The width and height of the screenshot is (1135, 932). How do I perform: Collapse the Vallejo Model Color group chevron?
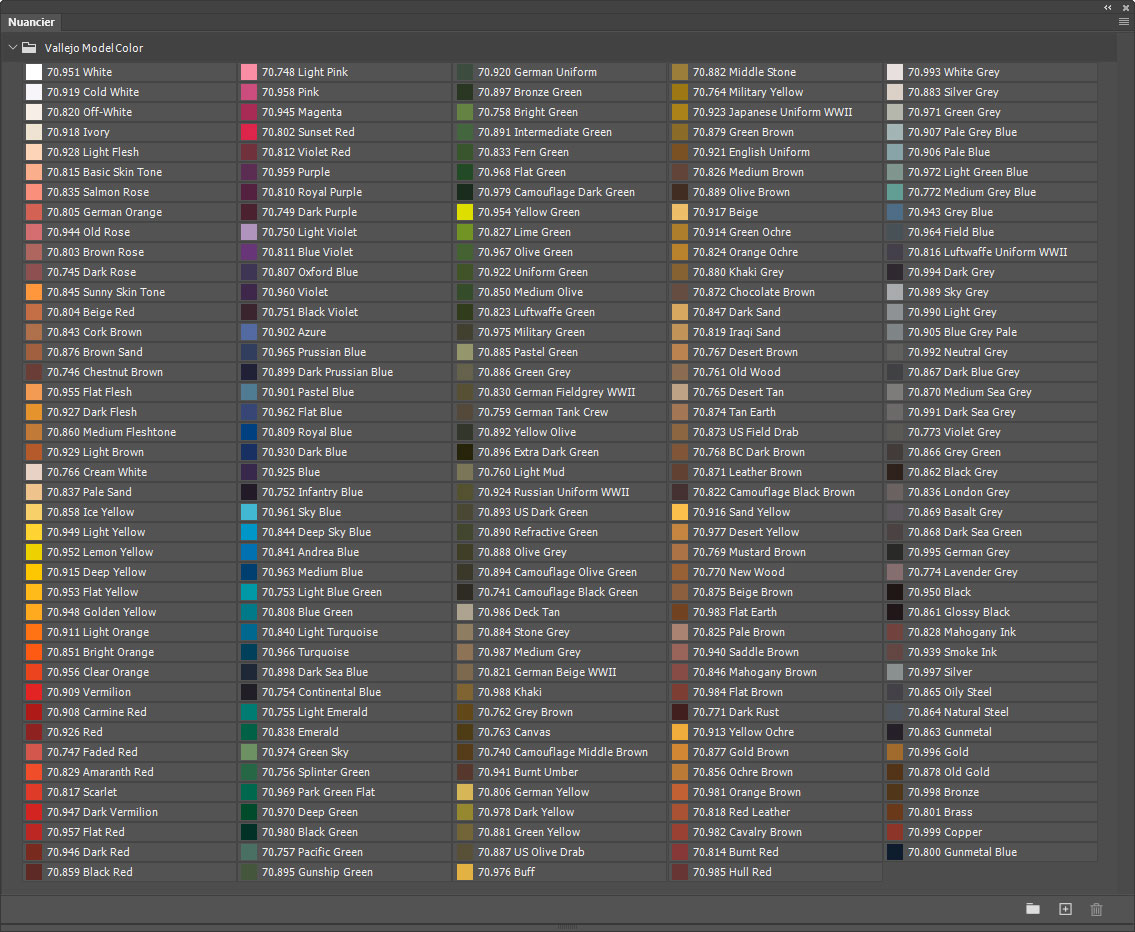tap(12, 48)
